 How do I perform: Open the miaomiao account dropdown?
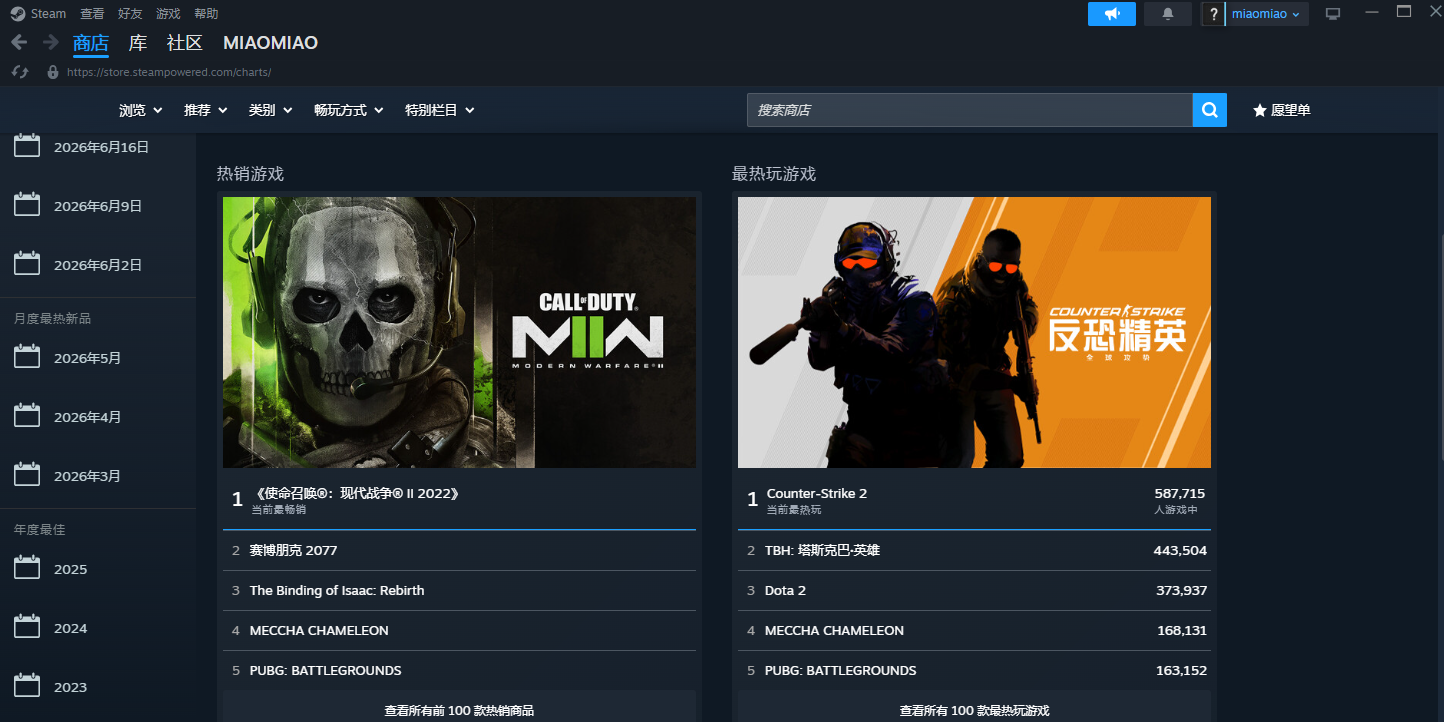coord(1266,14)
